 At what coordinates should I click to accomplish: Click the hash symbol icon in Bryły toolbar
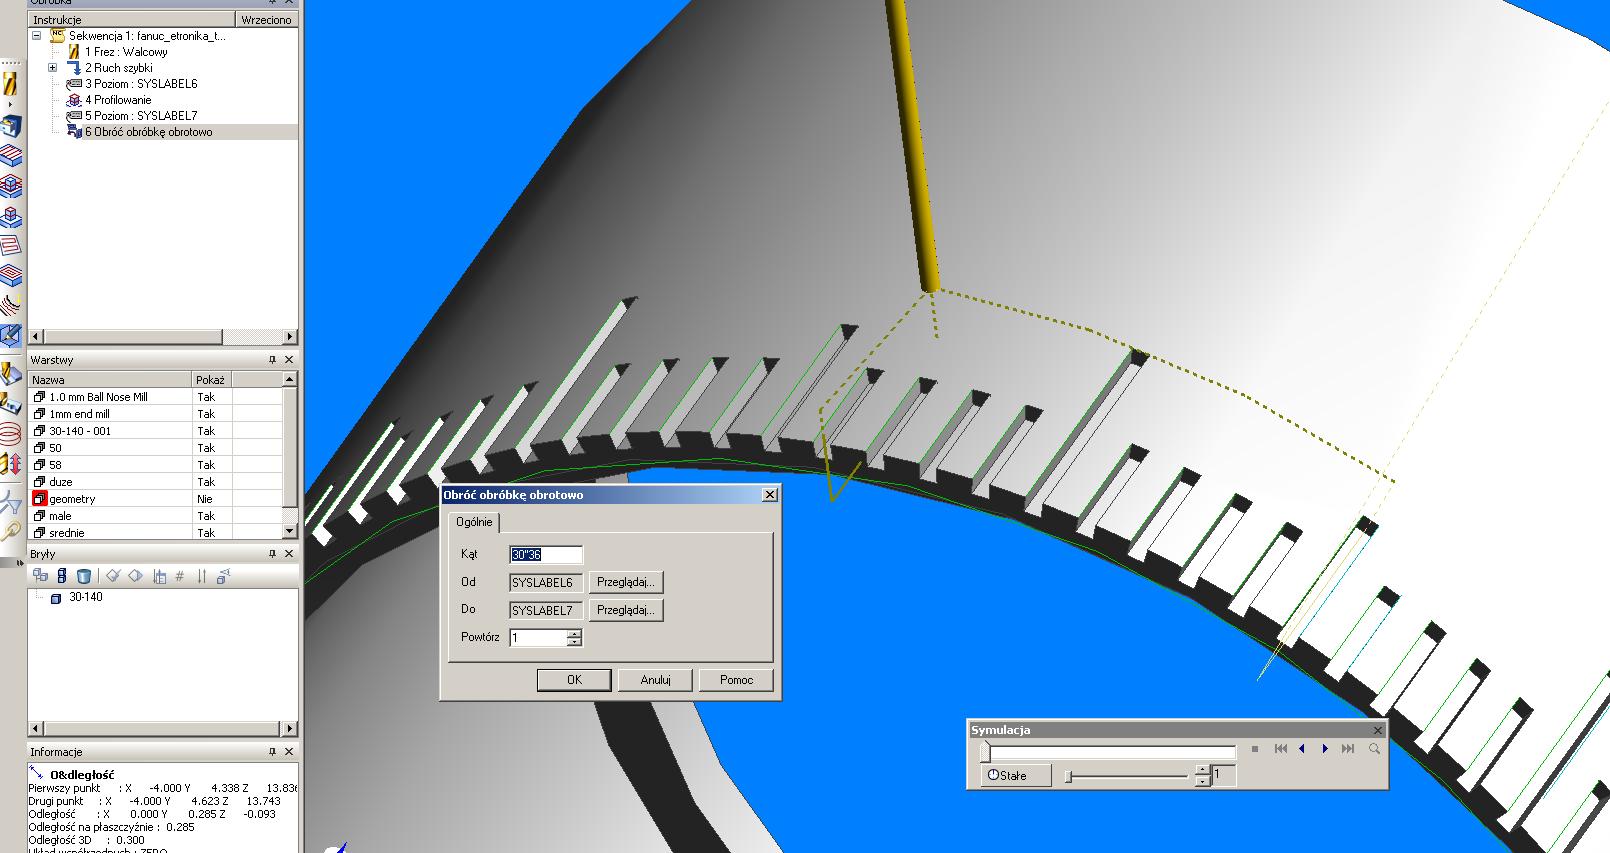[180, 575]
